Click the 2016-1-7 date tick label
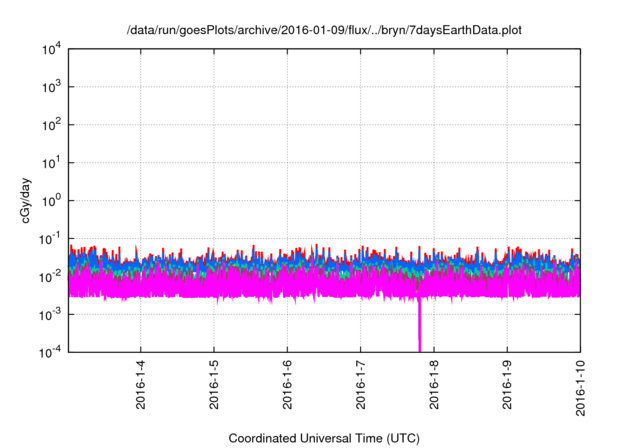Image resolution: width=640 pixels, height=448 pixels. pyautogui.click(x=360, y=384)
